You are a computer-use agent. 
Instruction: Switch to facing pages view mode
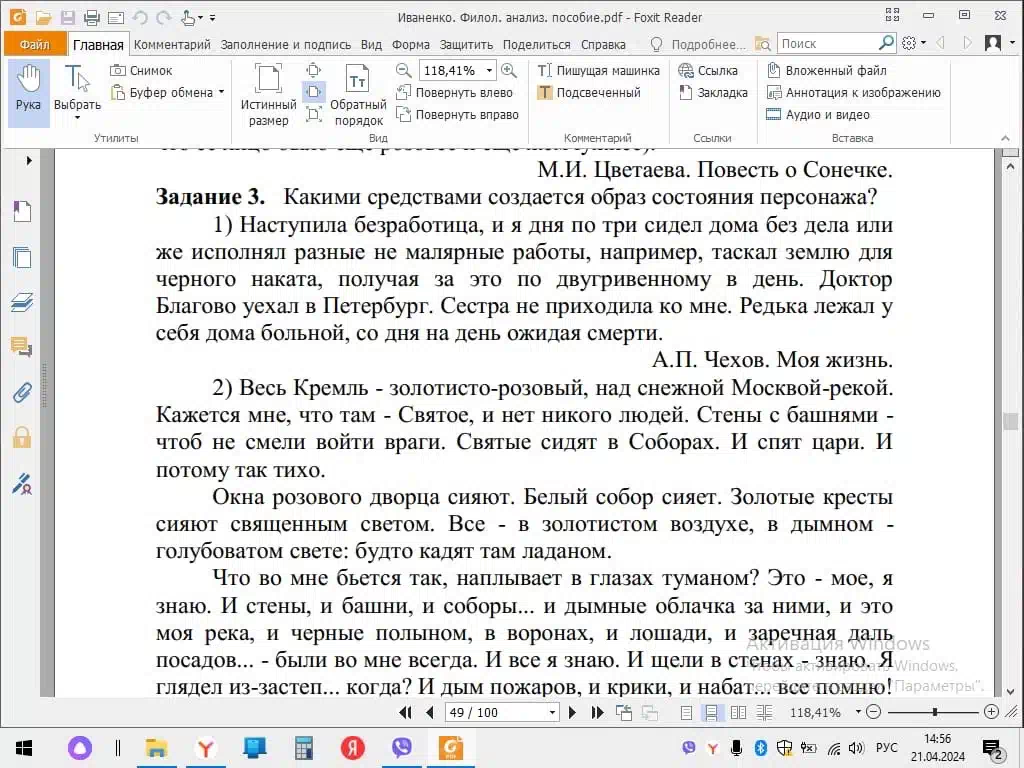[739, 712]
